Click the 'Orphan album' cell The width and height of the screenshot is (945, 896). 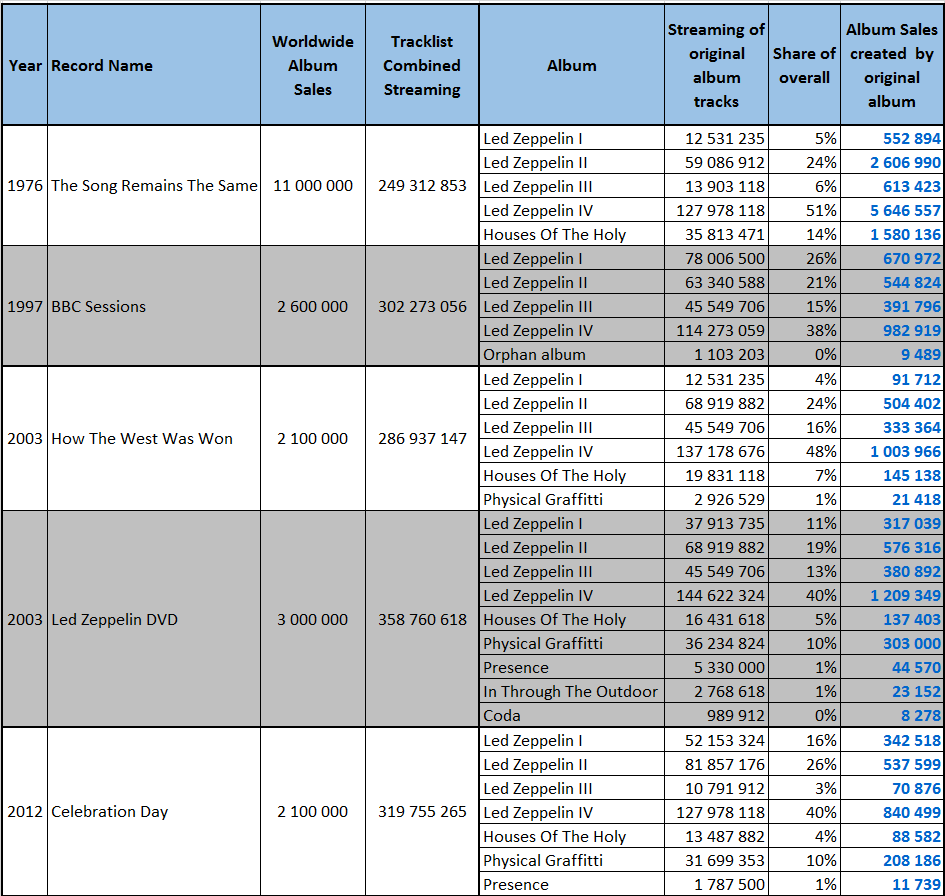click(571, 354)
